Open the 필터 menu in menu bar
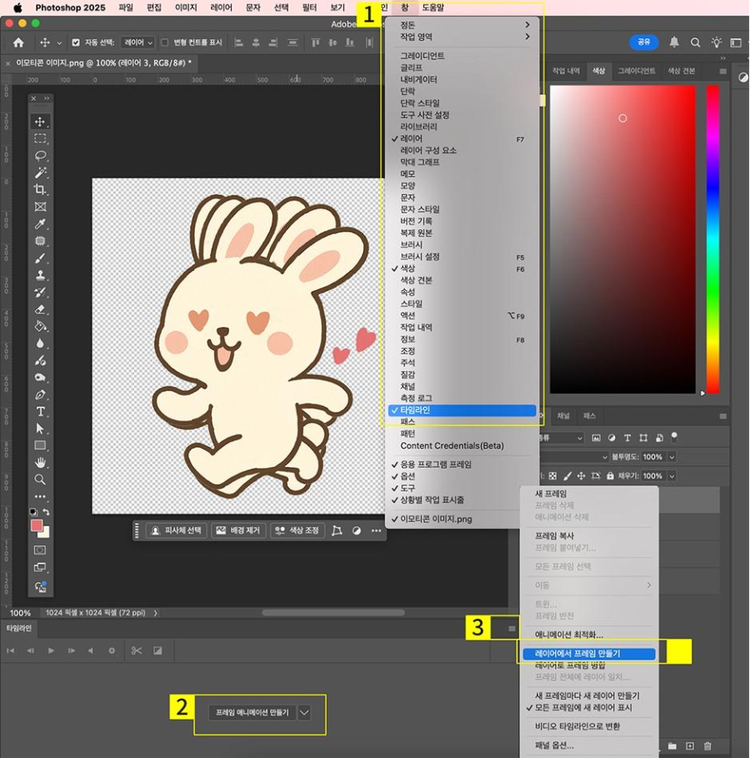This screenshot has width=750, height=758. click(309, 7)
